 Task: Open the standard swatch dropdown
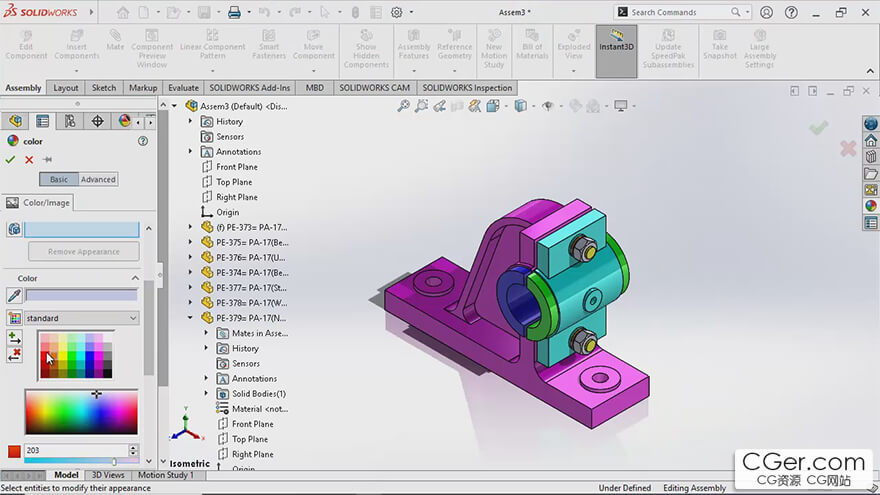[81, 318]
